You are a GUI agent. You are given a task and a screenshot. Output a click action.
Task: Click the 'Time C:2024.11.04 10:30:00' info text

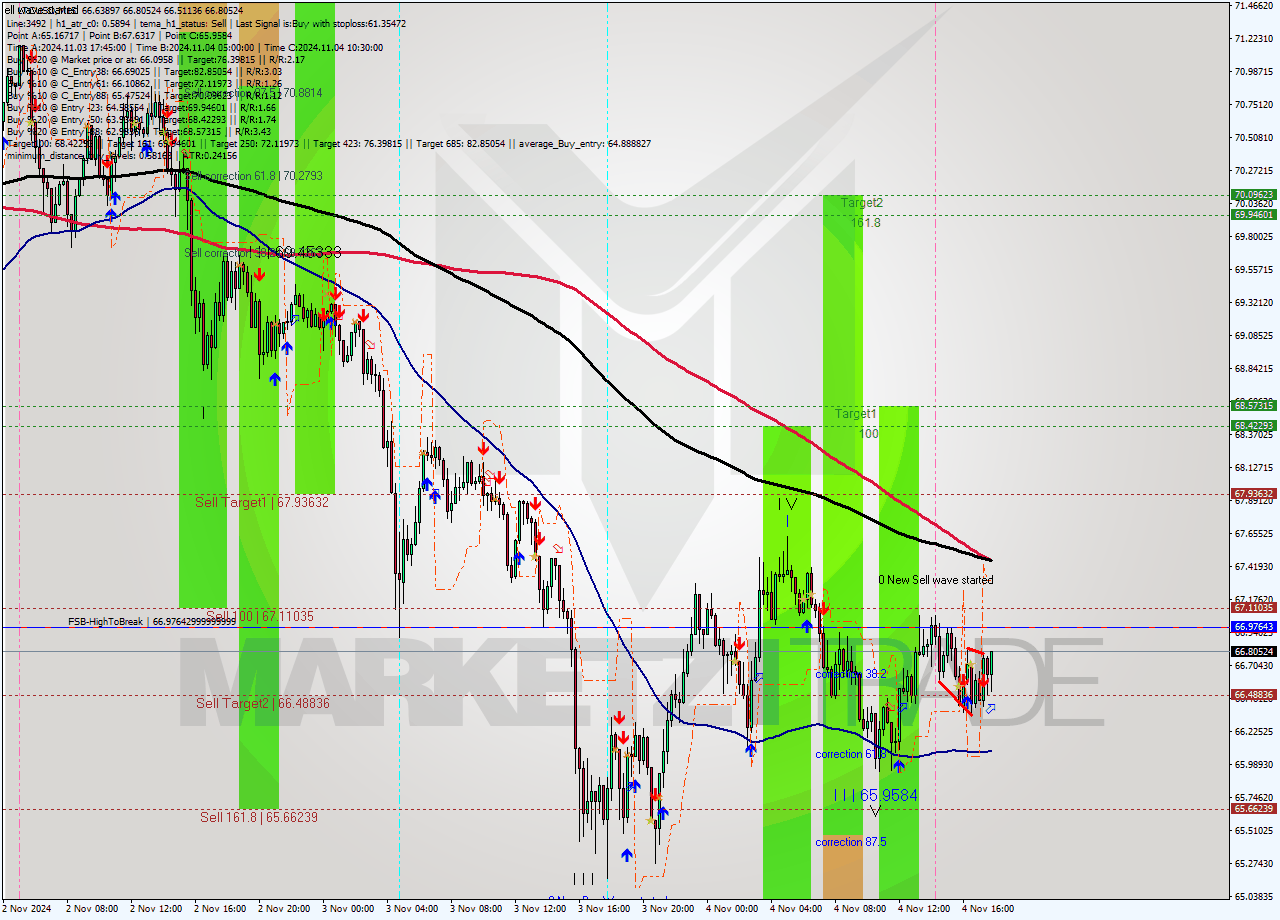click(x=325, y=47)
